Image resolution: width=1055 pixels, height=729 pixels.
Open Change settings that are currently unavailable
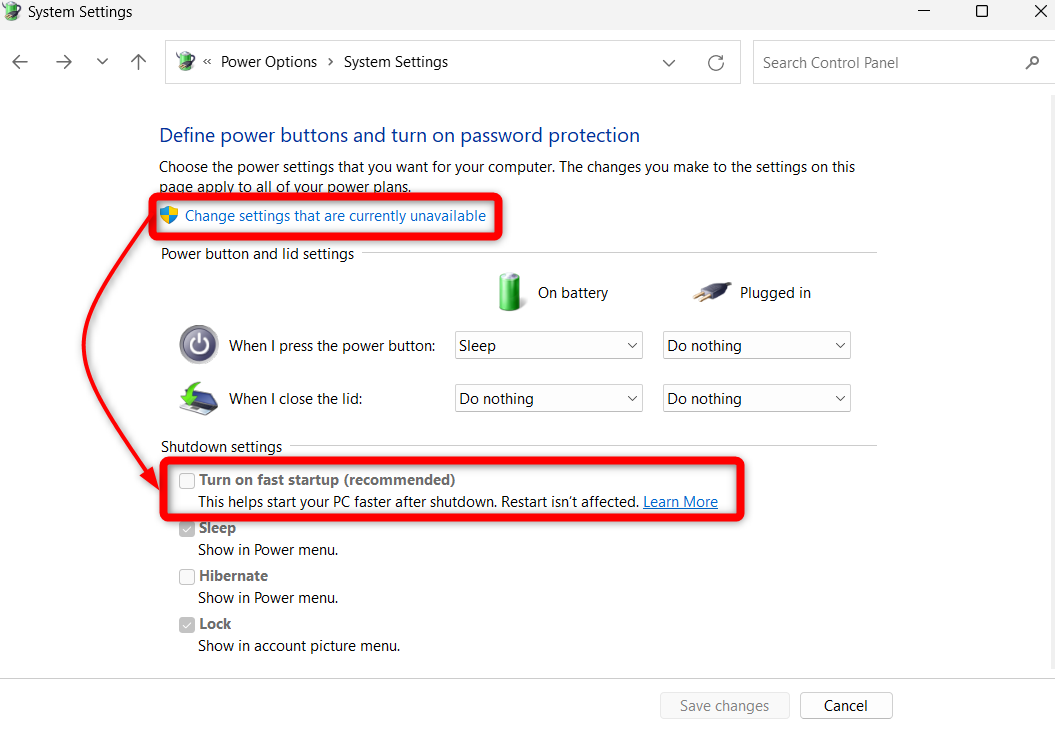pyautogui.click(x=337, y=215)
